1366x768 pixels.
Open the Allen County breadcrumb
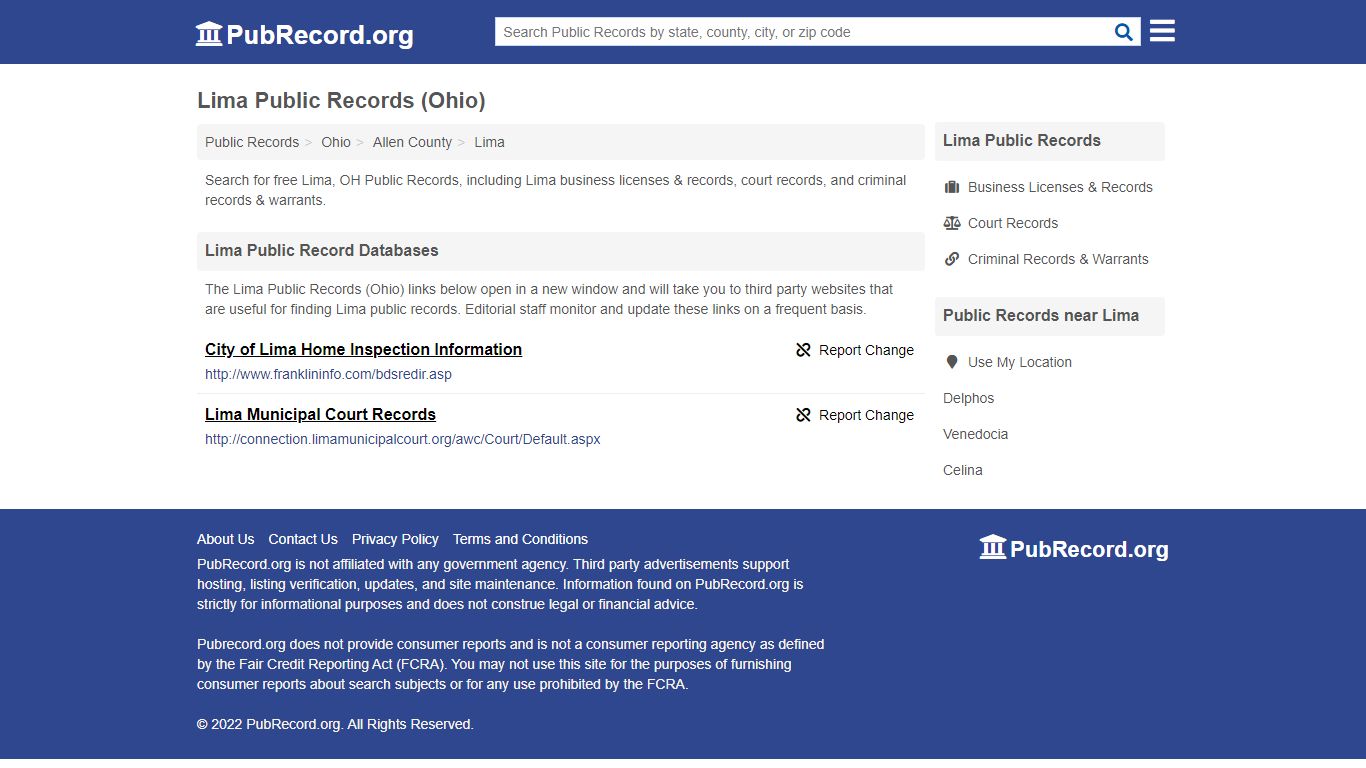click(412, 142)
